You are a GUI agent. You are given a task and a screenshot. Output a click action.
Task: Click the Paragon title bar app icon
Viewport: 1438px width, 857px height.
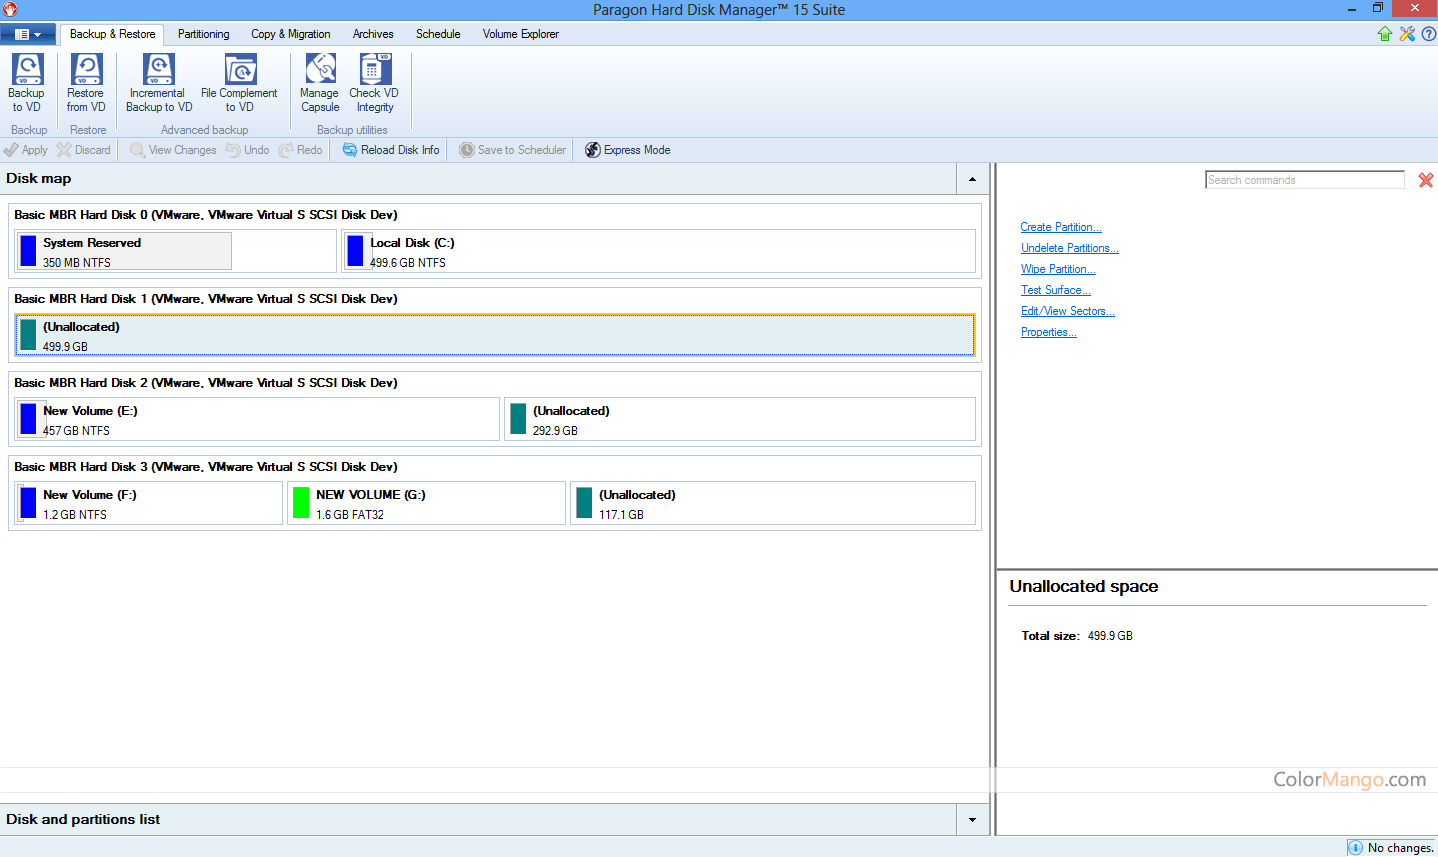(x=10, y=9)
